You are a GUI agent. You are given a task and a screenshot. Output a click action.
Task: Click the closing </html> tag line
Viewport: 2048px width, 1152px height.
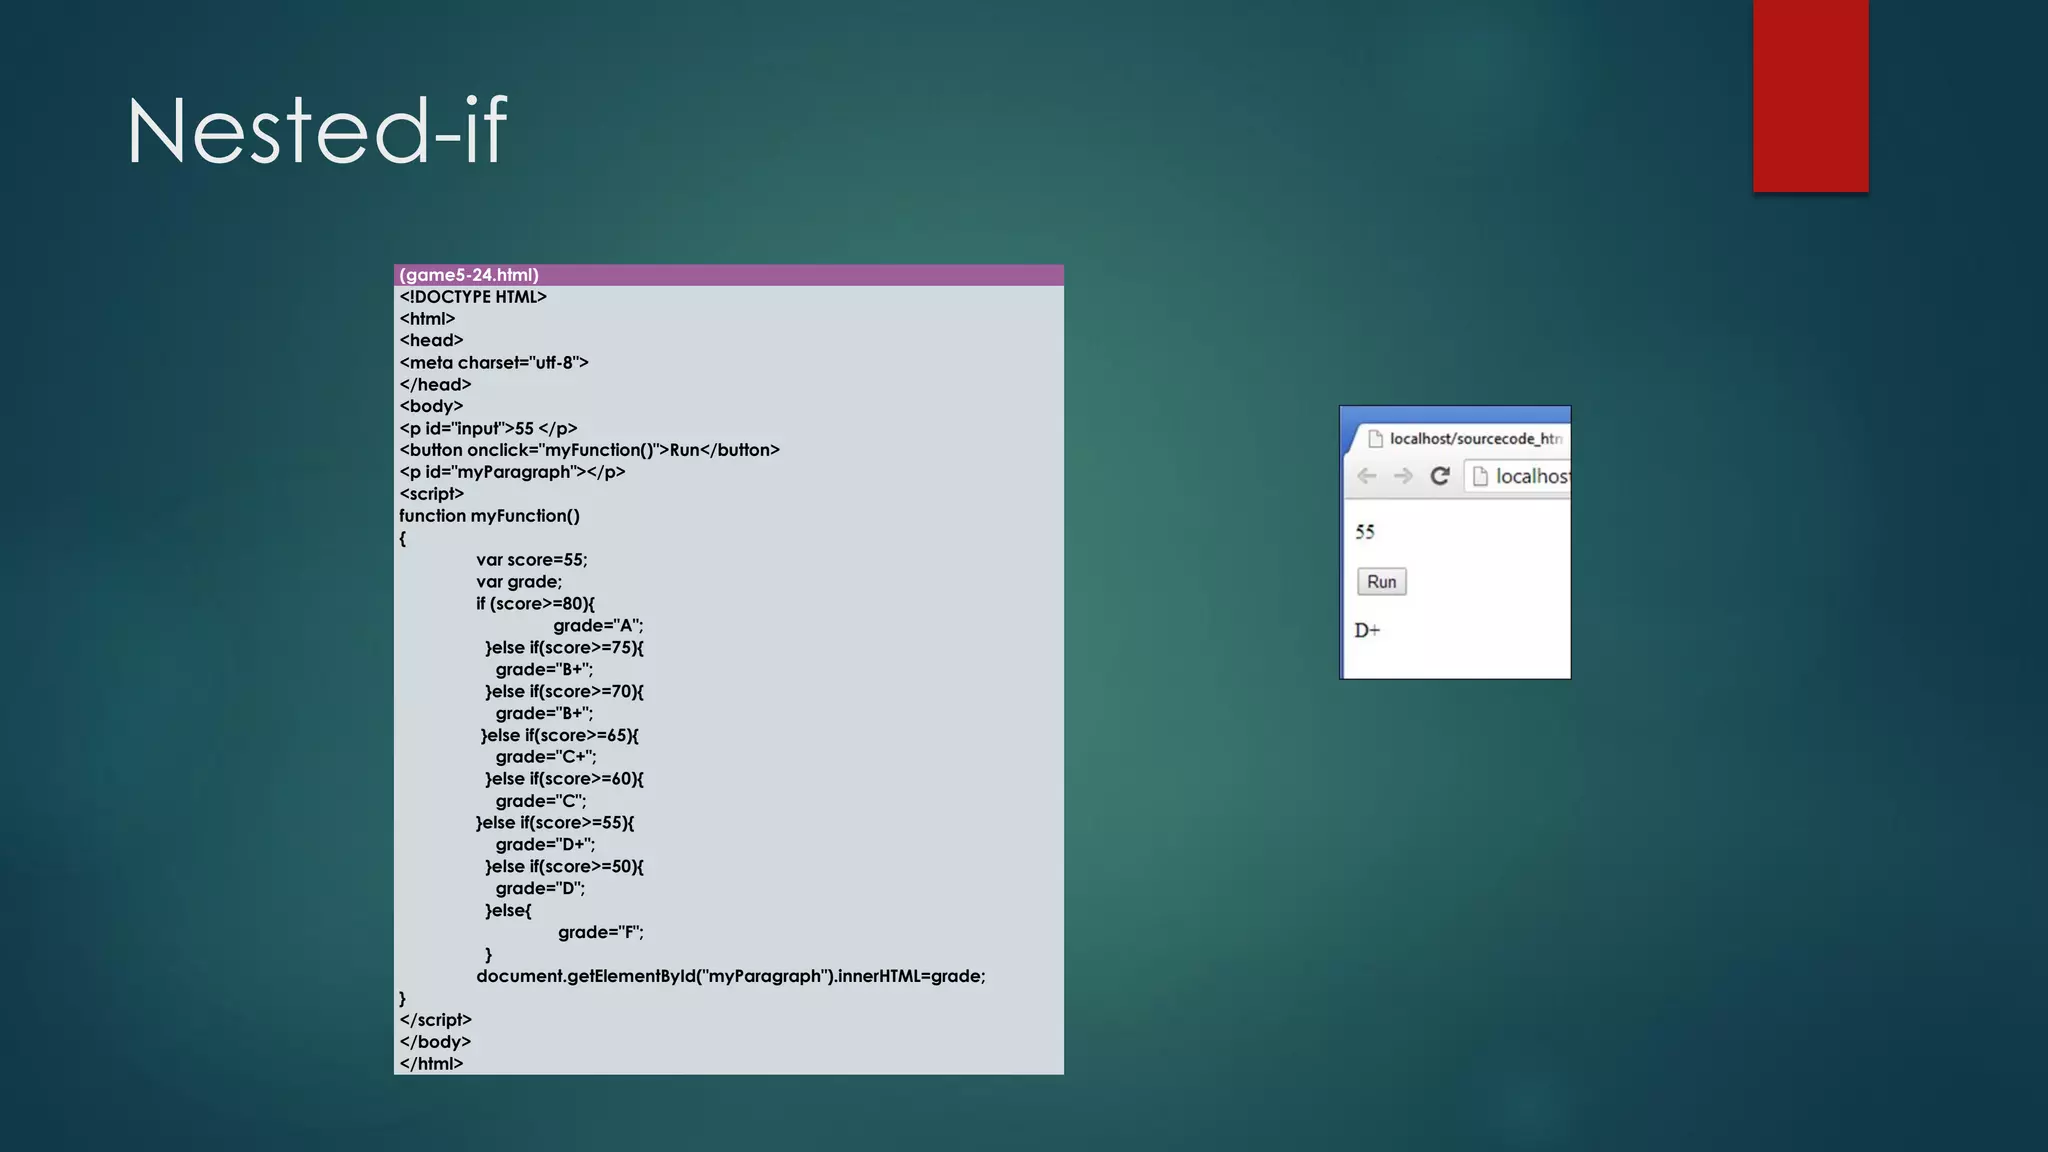431,1063
